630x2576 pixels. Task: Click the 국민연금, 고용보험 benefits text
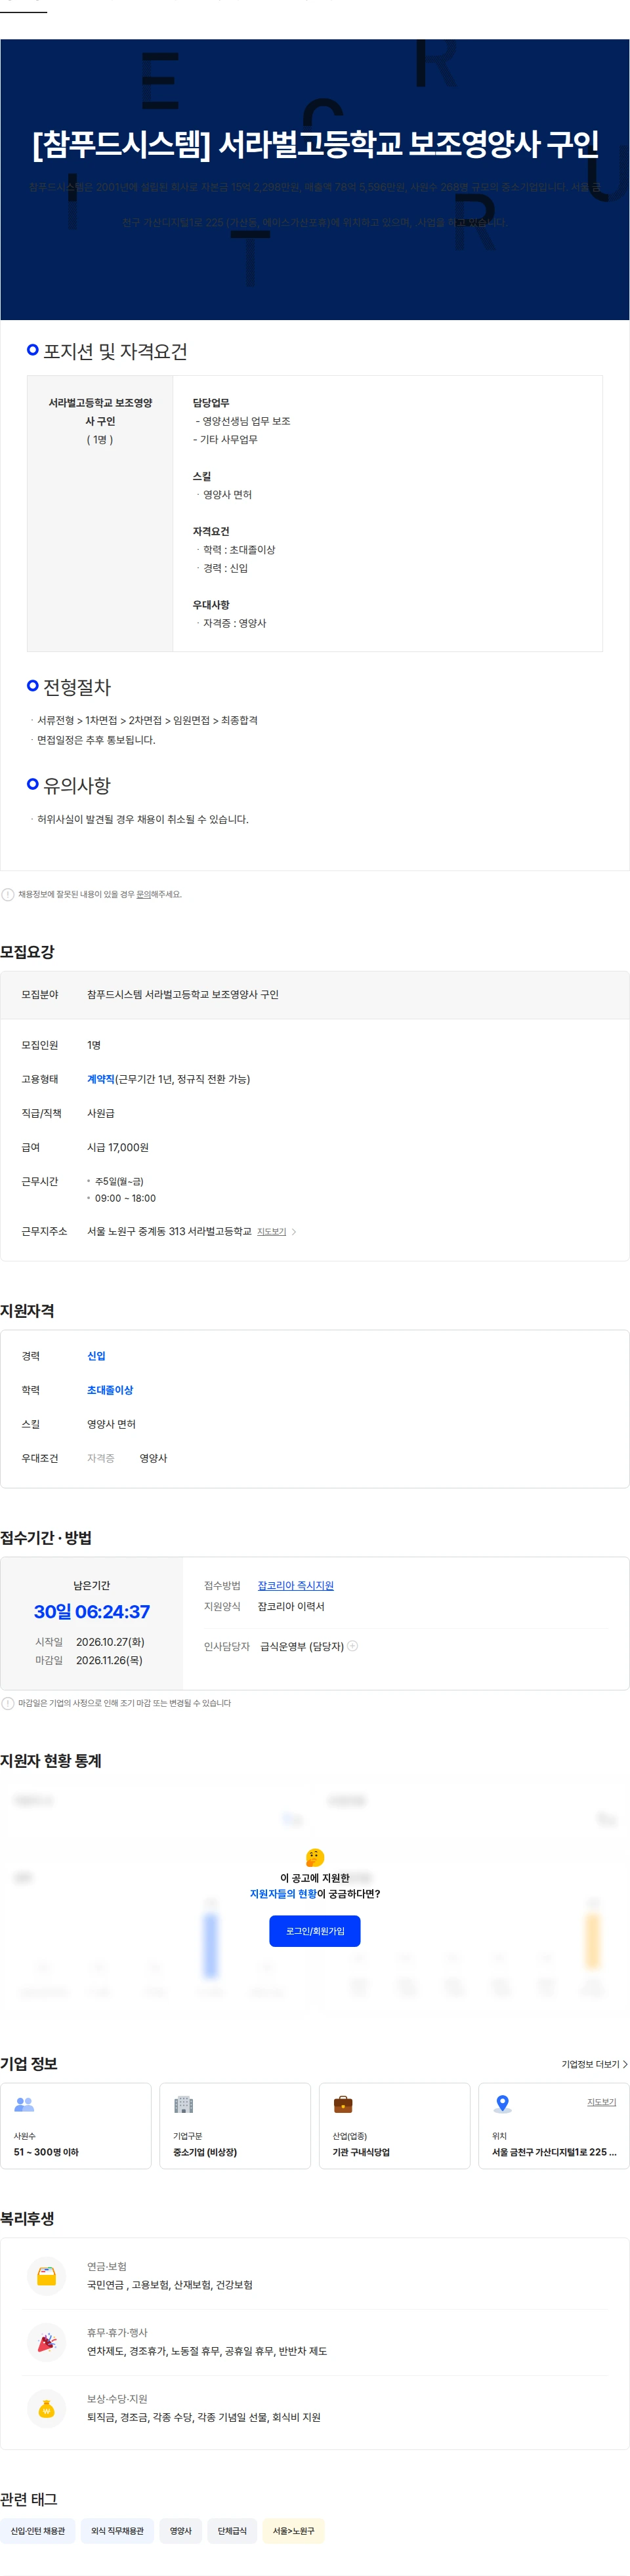point(170,2285)
